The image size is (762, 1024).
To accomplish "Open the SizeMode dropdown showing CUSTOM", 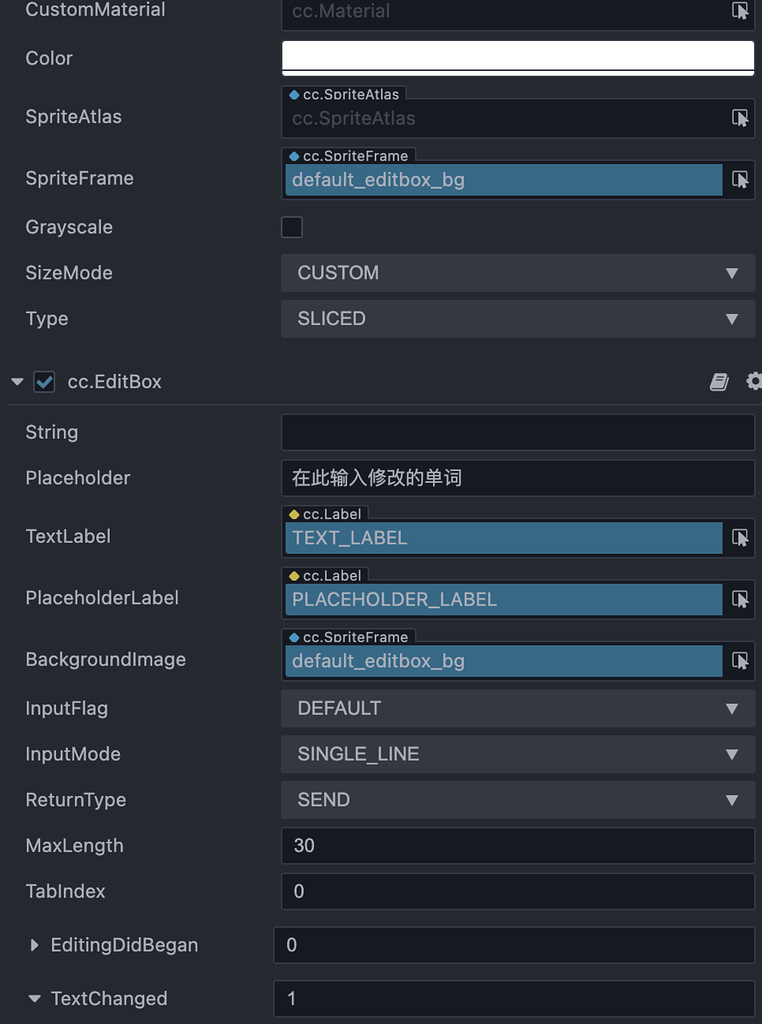I will 517,272.
